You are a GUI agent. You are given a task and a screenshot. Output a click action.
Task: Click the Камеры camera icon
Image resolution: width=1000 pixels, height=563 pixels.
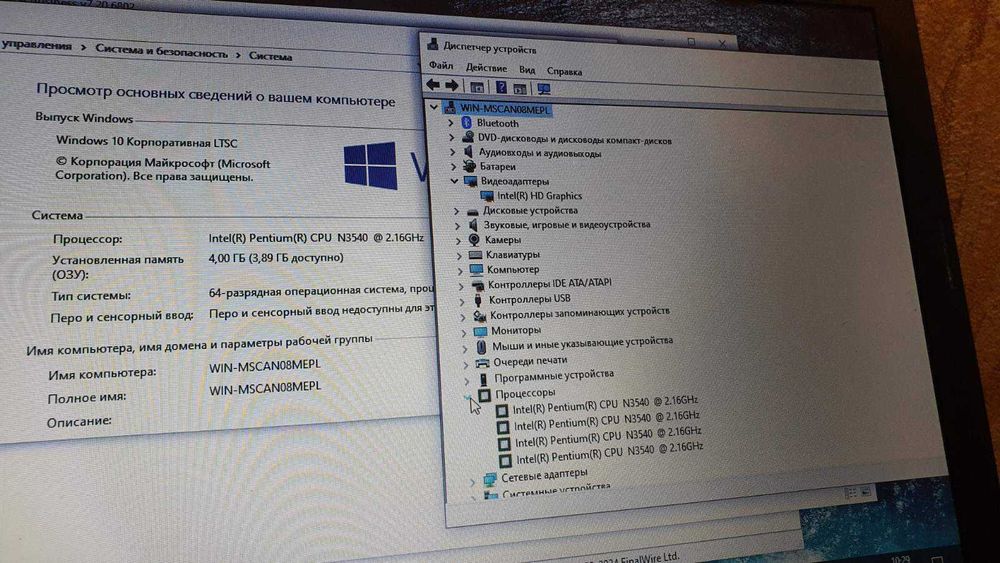tap(474, 240)
